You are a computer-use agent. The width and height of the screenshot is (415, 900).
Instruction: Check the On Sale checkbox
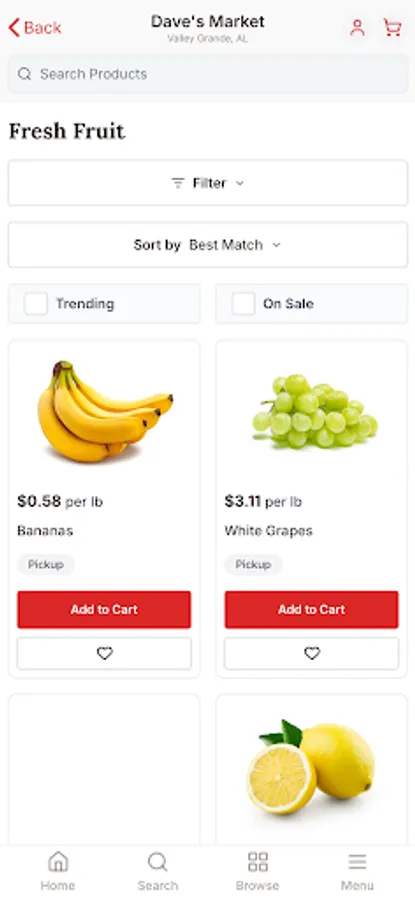pyautogui.click(x=243, y=304)
